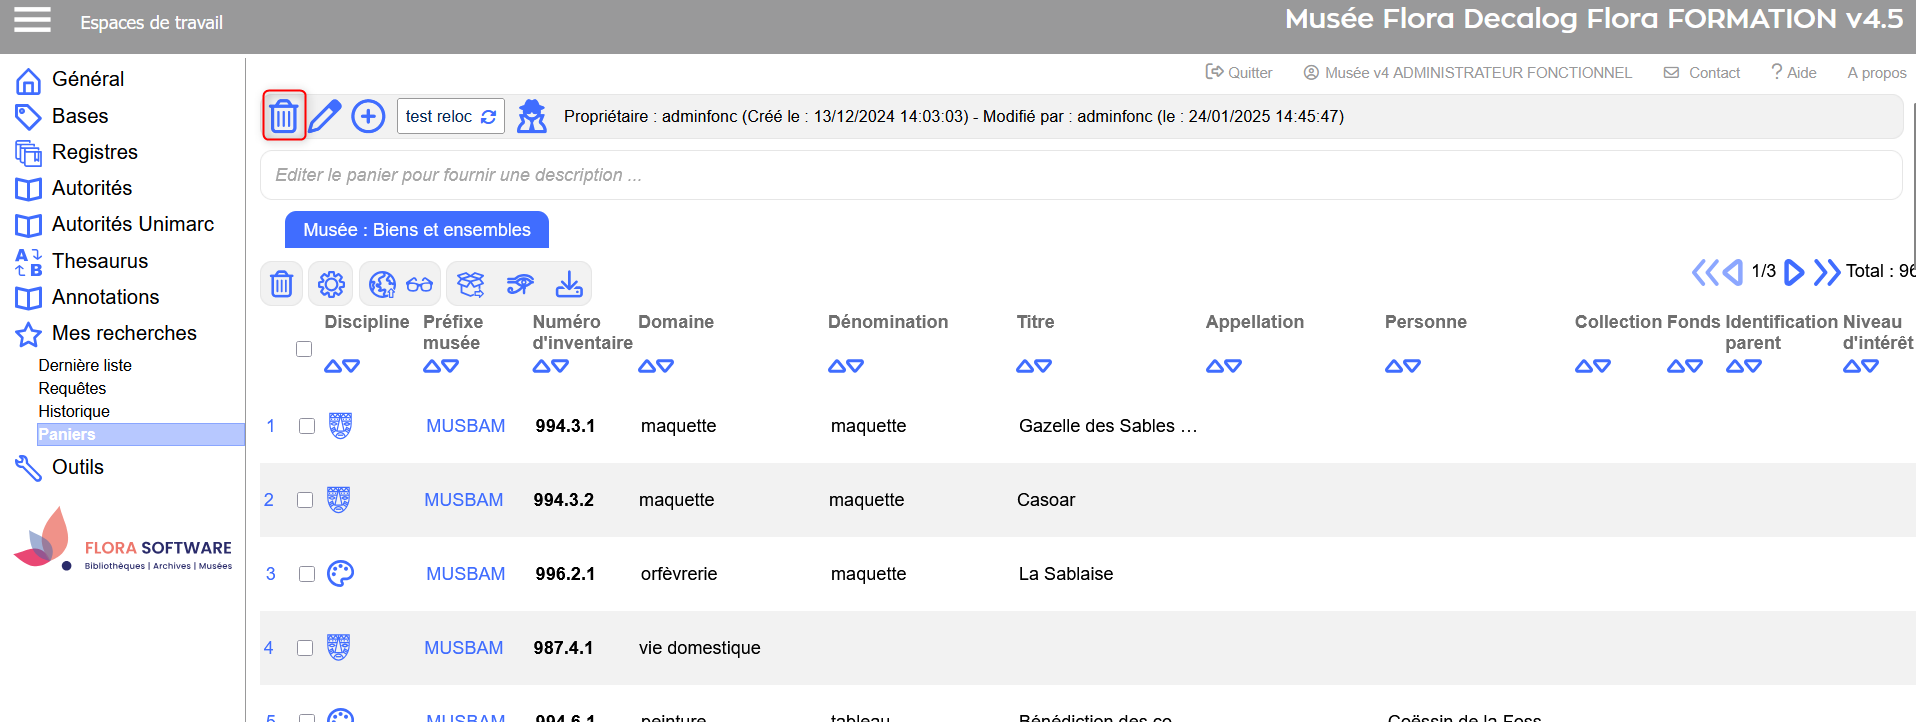
Task: Click the plus circle icon to add a basket
Action: pos(368,116)
